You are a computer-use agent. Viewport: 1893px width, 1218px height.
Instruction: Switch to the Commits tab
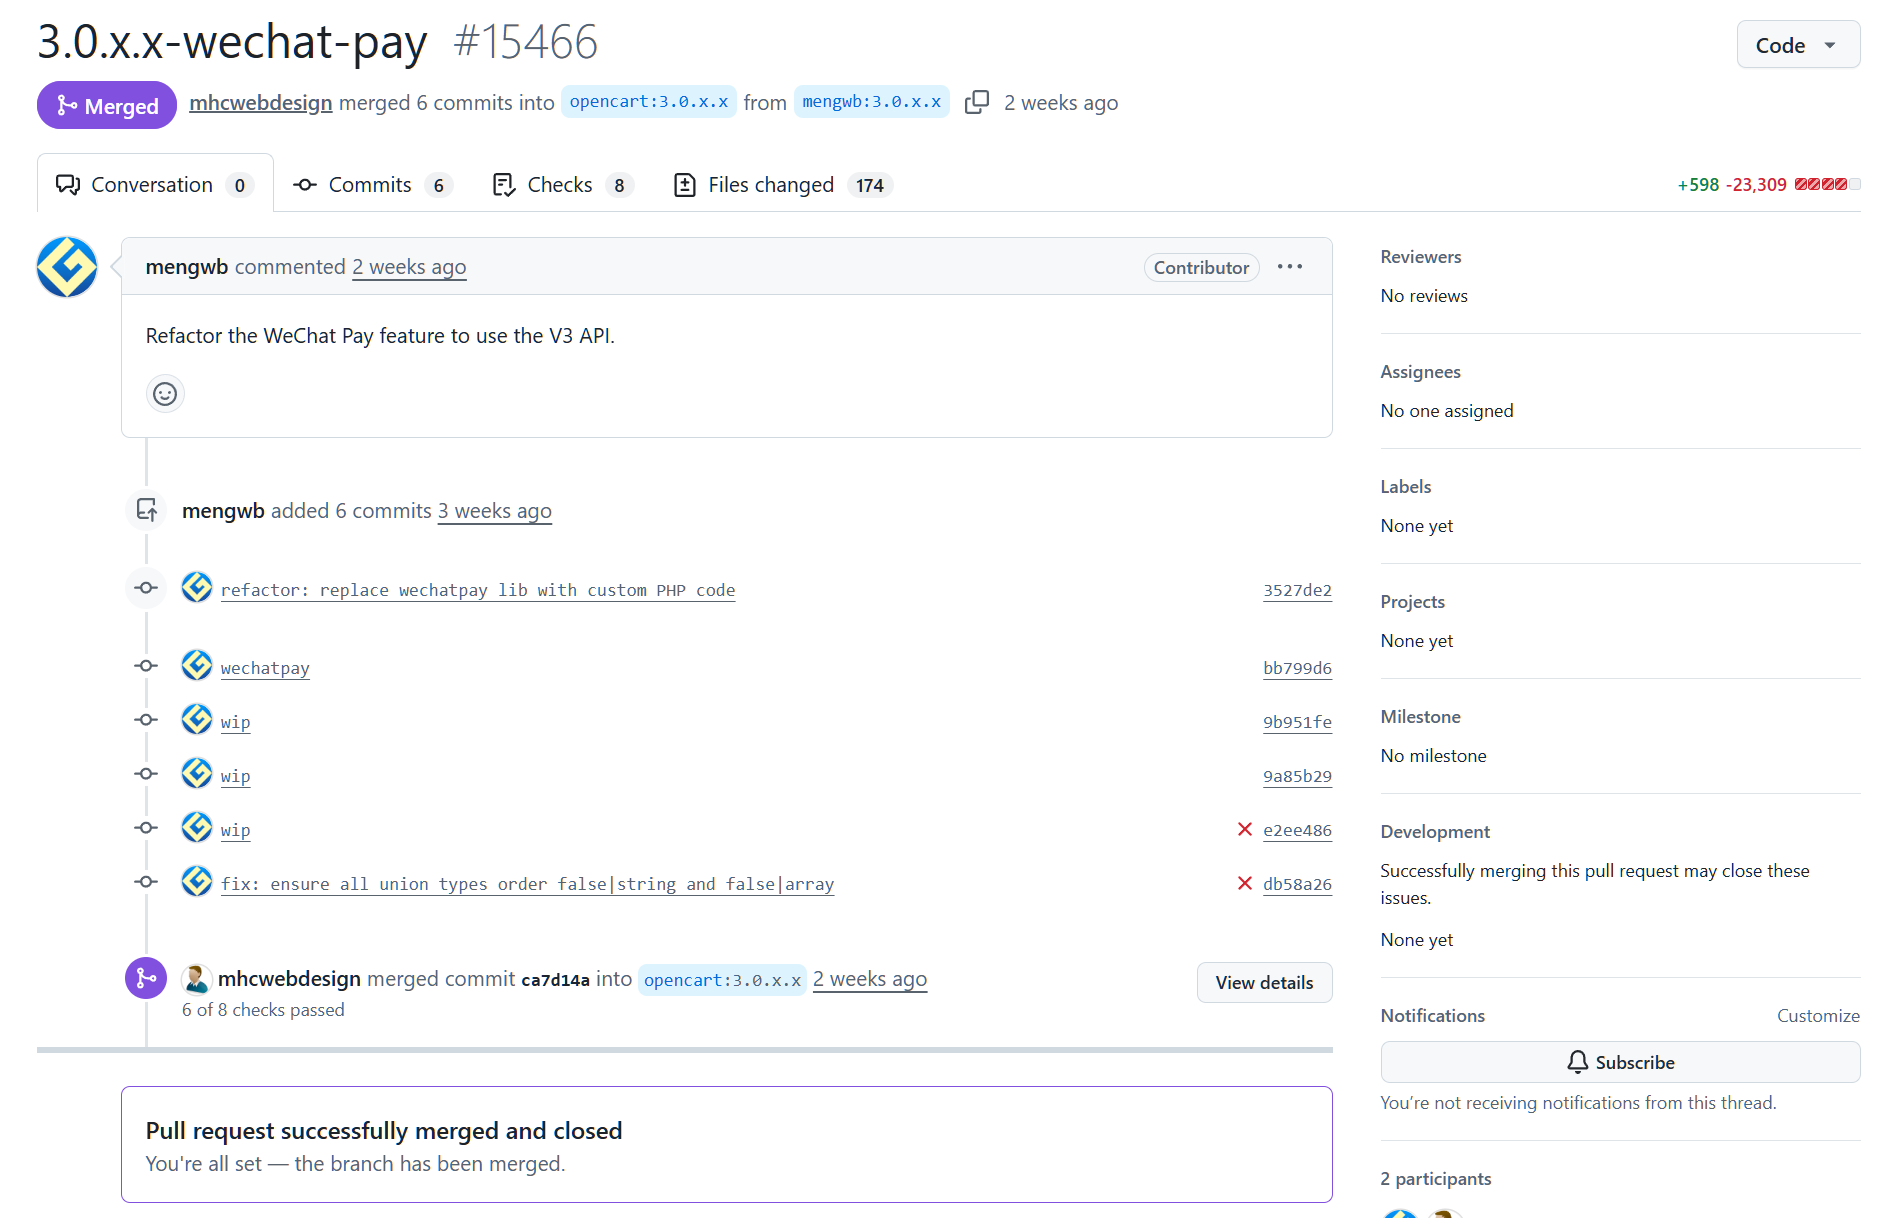point(372,185)
